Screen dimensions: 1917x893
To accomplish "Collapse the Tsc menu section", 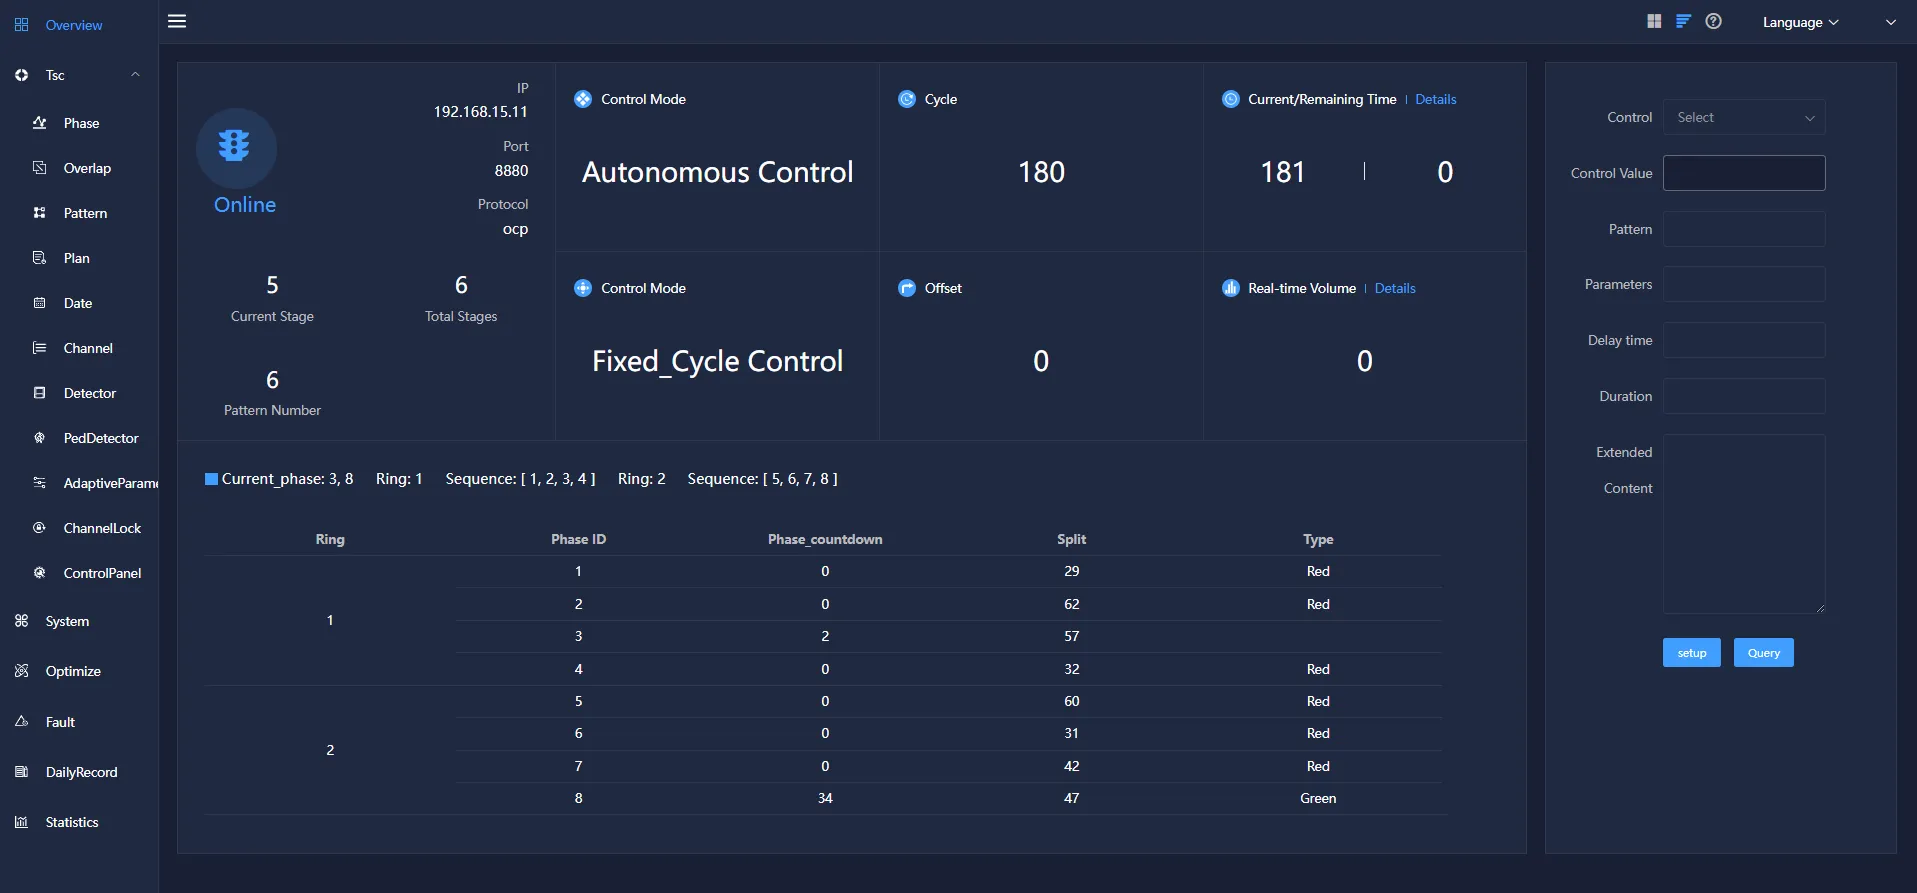I will [135, 75].
